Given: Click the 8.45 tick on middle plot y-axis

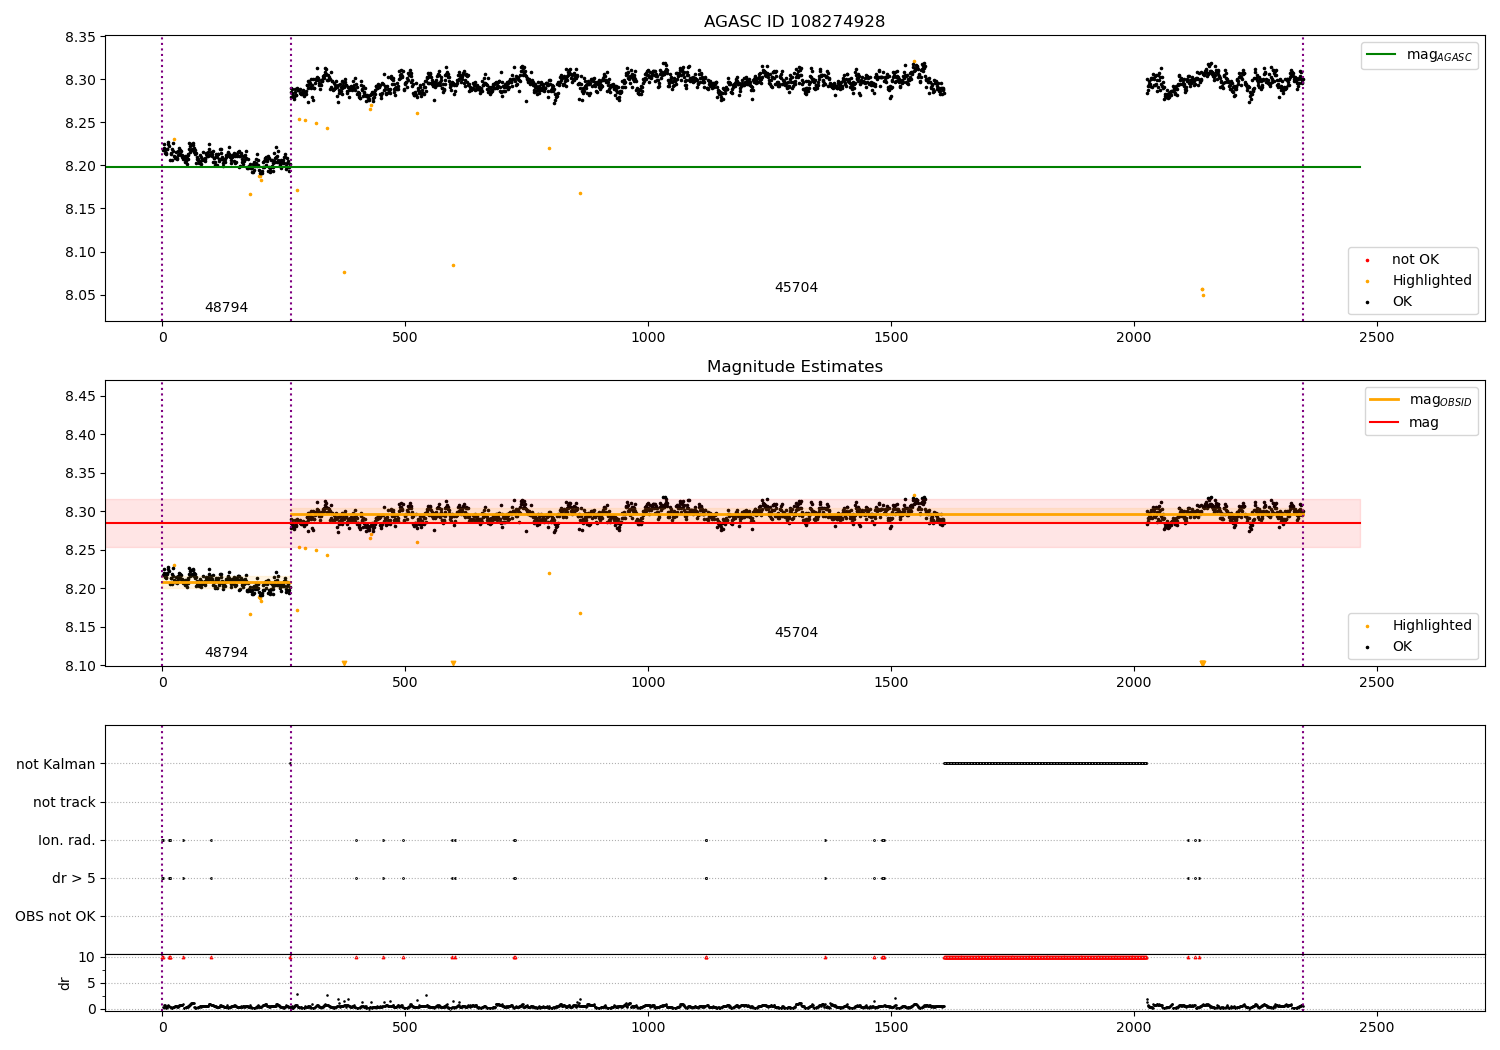Looking at the screenshot, I should click(x=80, y=397).
